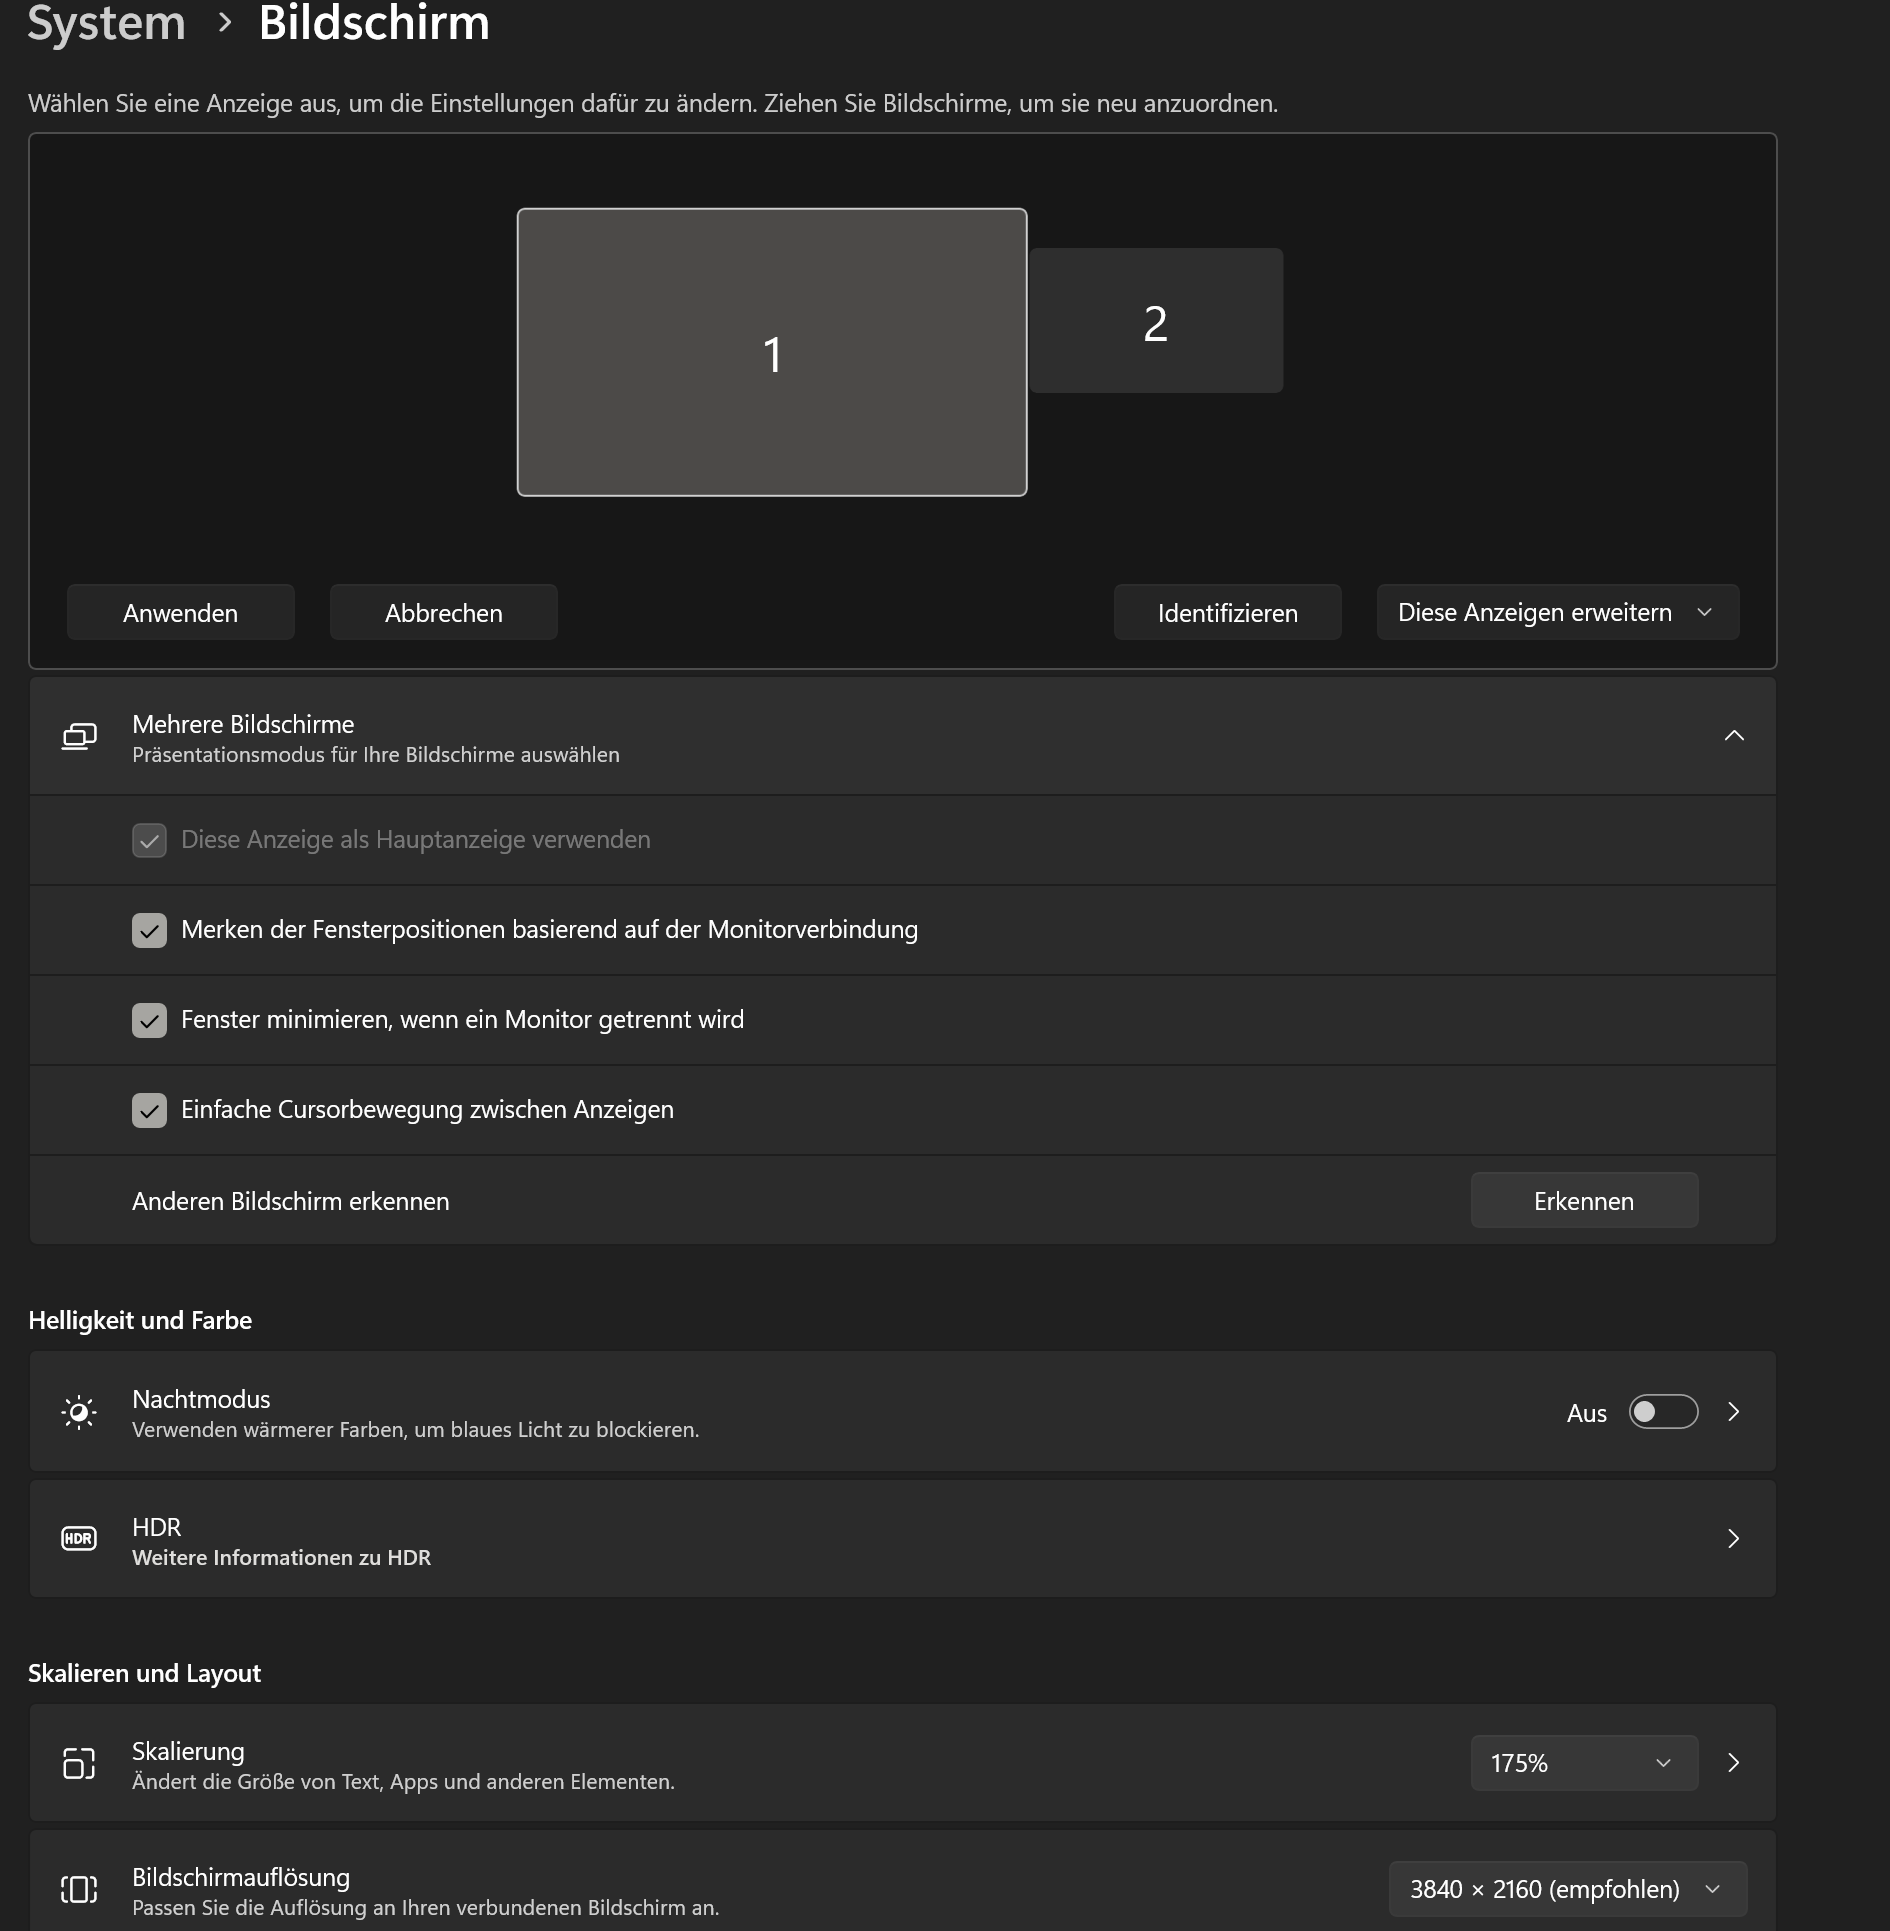The image size is (1890, 1931).
Task: Click the Anwenden button
Action: coord(180,611)
